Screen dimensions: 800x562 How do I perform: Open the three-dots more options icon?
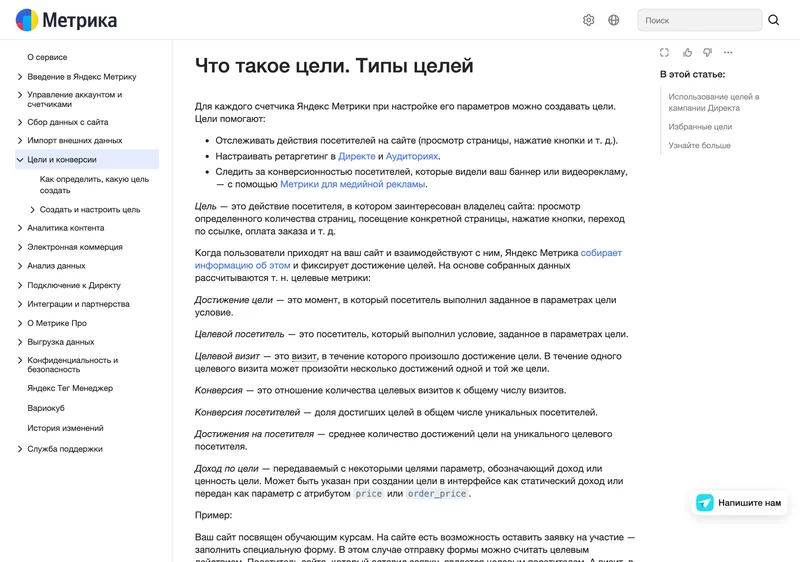point(728,53)
